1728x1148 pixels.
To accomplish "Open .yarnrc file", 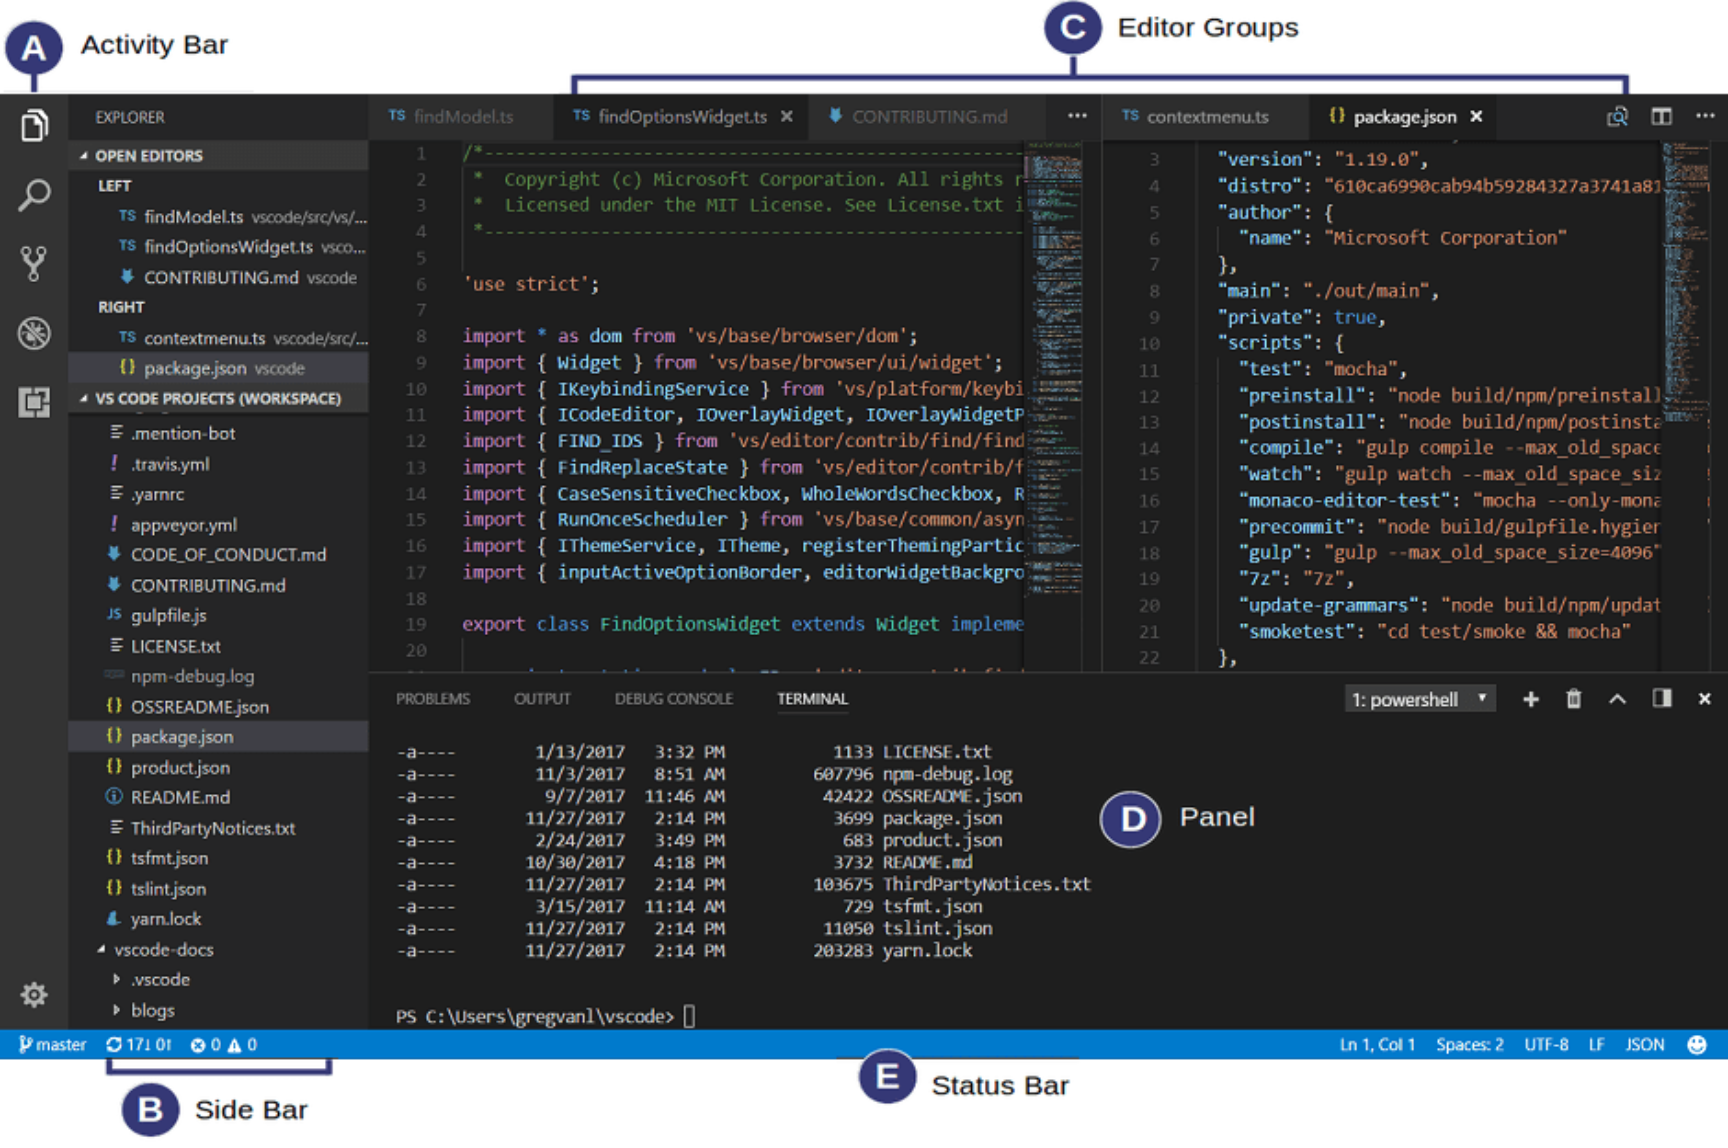I will coord(218,494).
